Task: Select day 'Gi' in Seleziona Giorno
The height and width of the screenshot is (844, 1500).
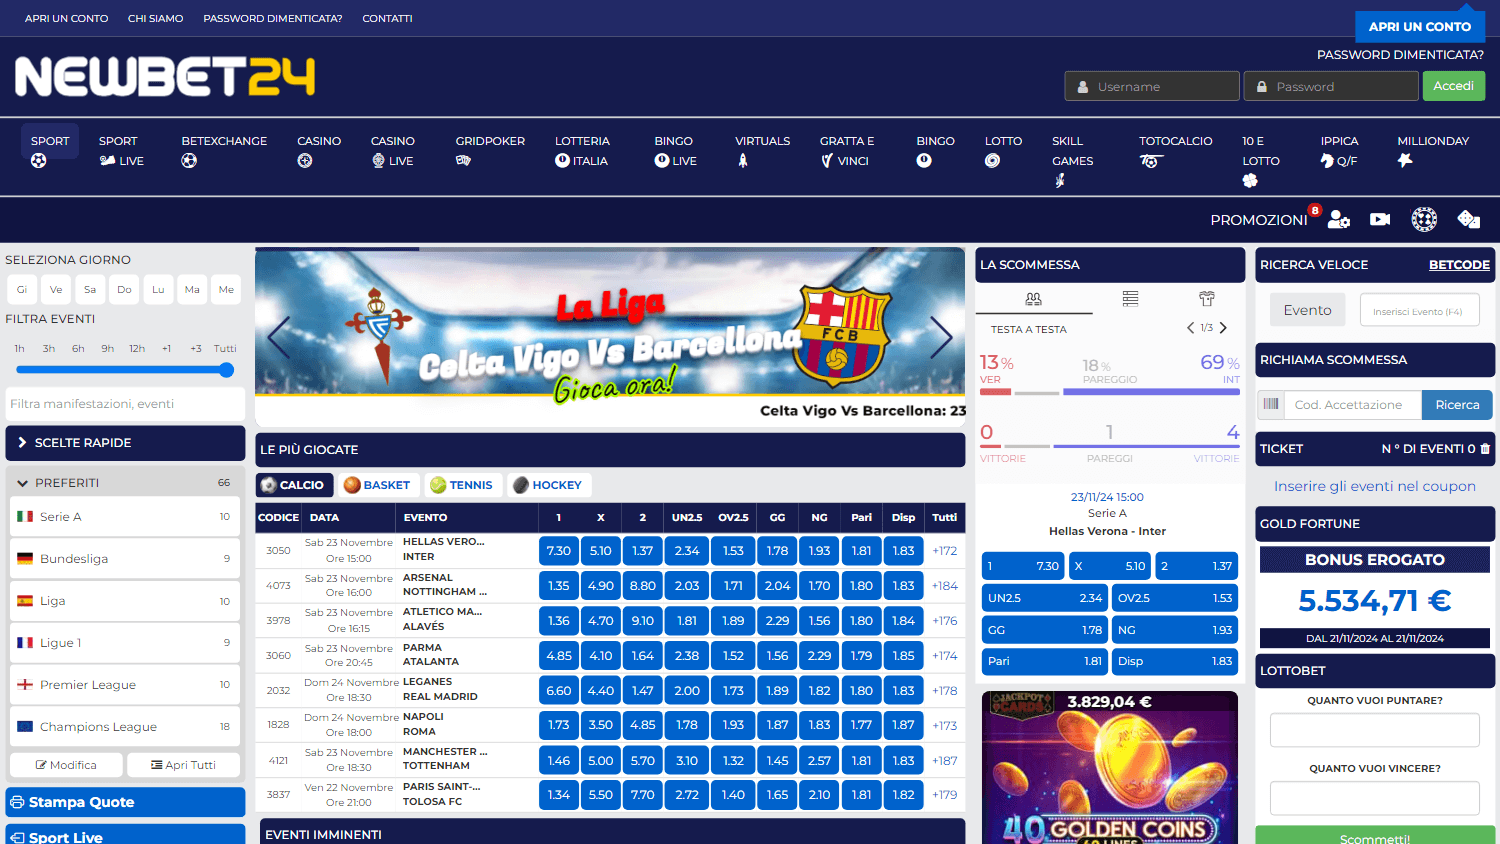Action: tap(22, 289)
